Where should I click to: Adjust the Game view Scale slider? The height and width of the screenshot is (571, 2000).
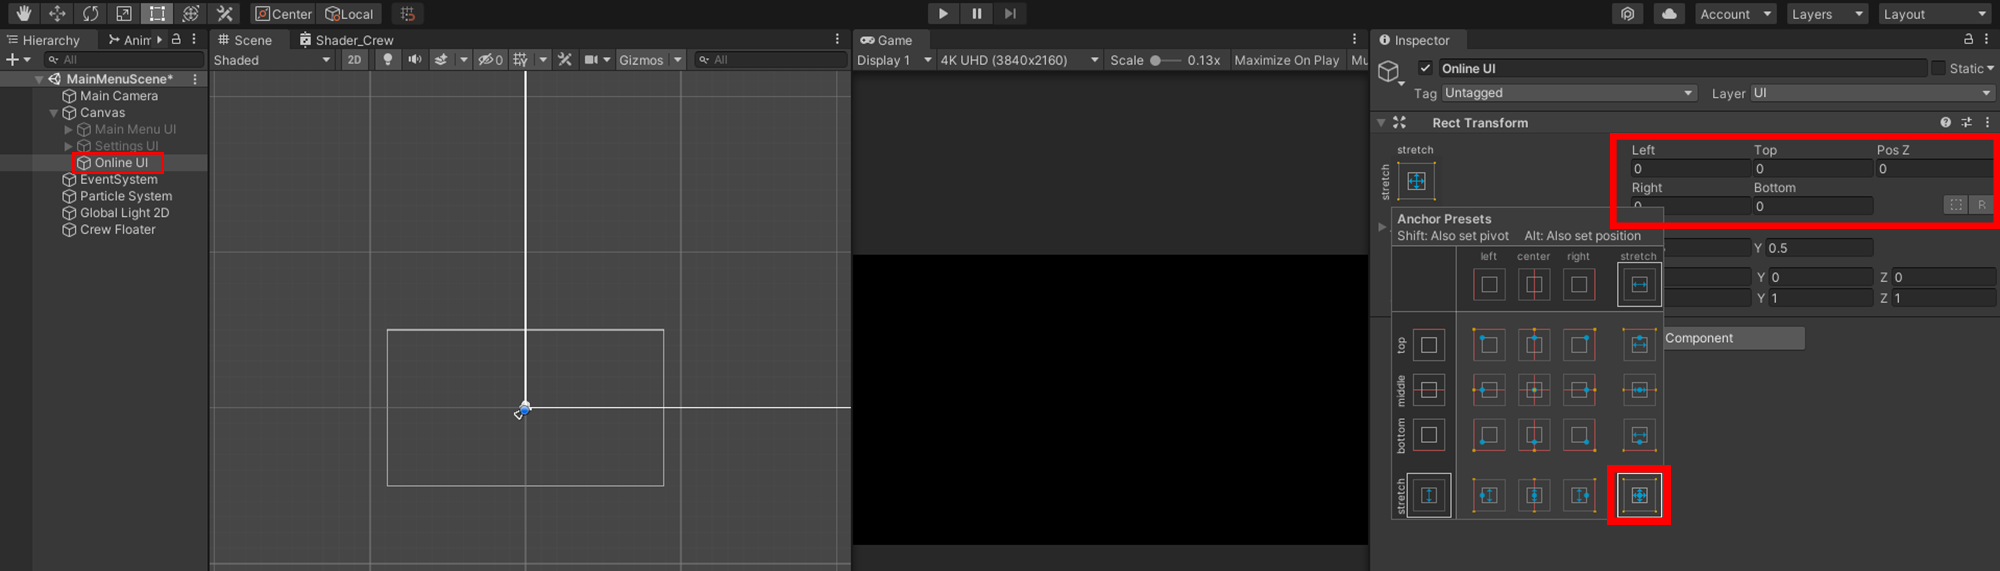point(1164,60)
